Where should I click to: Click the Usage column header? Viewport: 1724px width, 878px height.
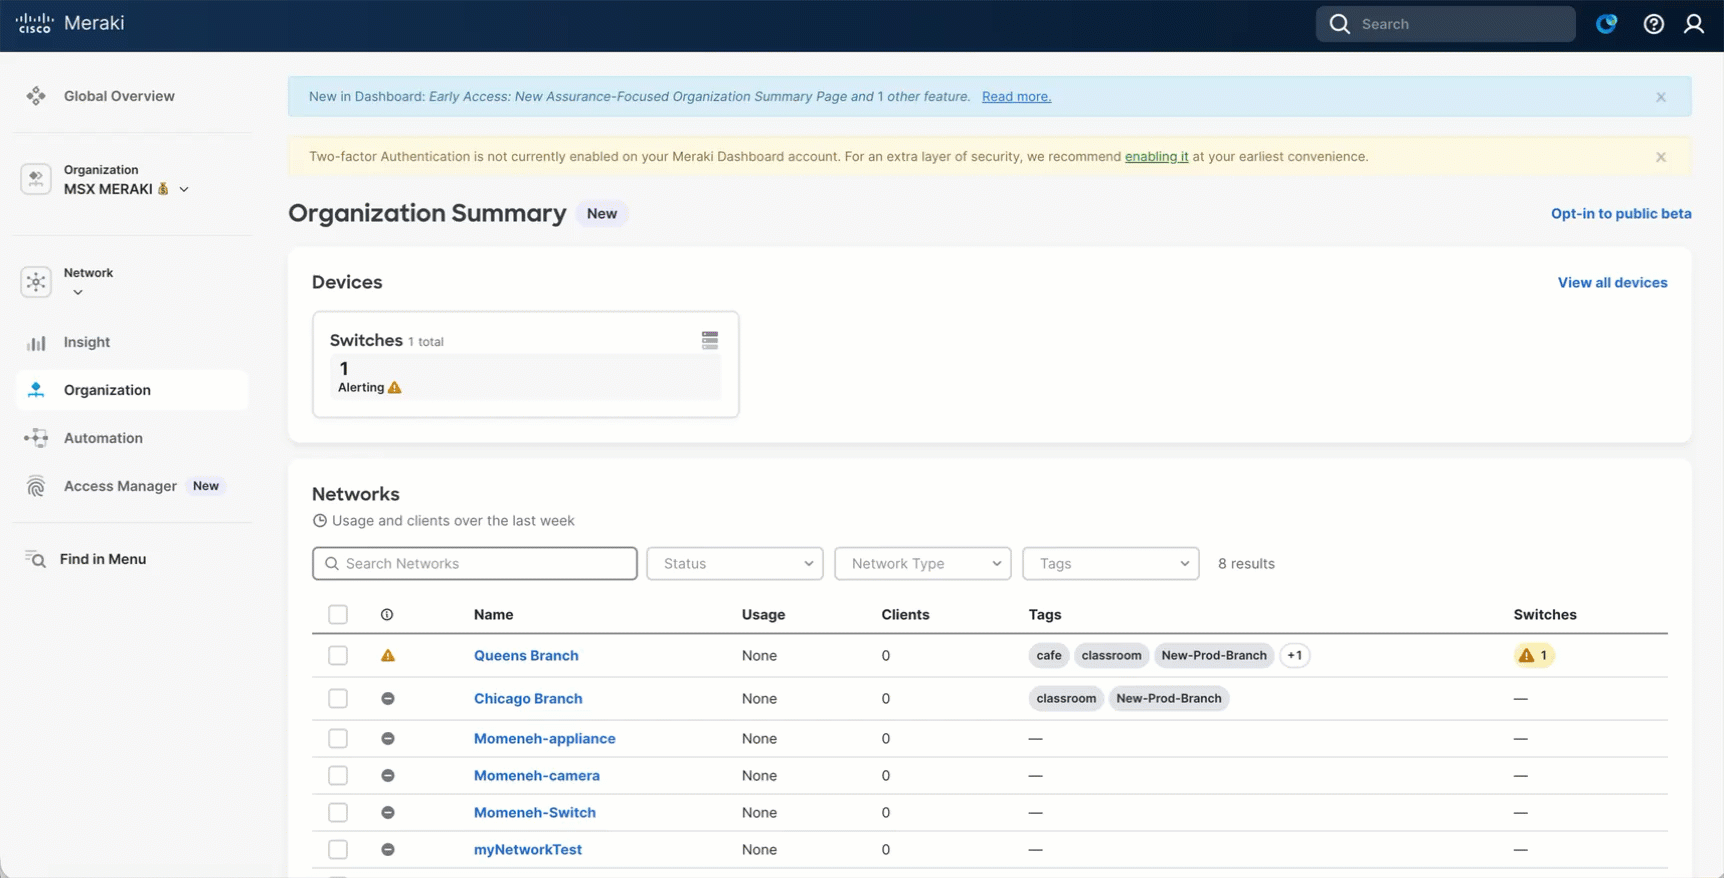763,615
